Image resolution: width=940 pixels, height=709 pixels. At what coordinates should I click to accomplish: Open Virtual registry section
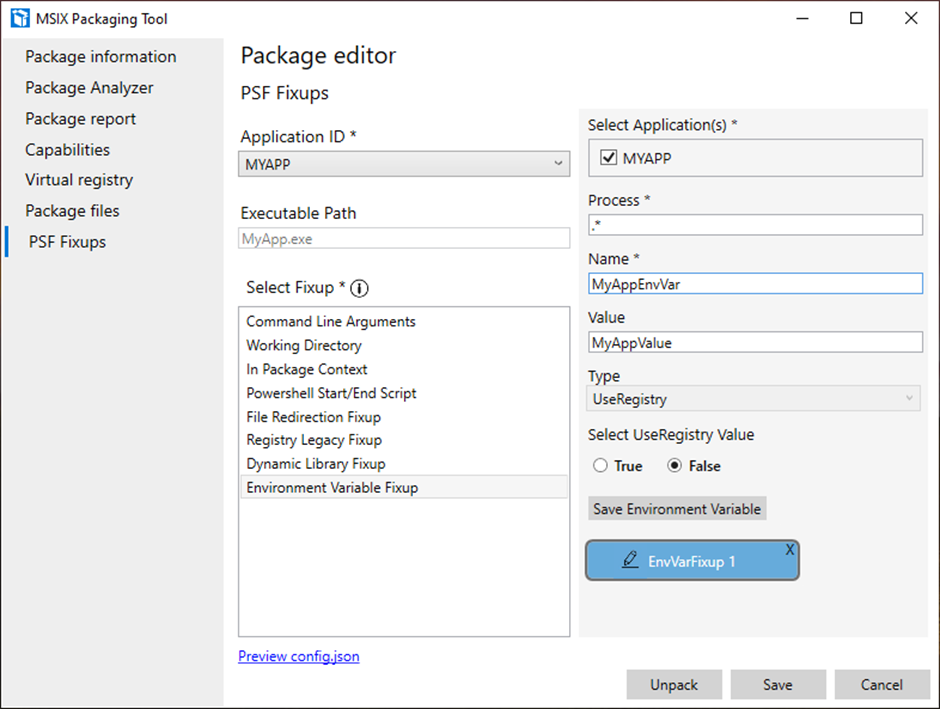click(x=79, y=180)
